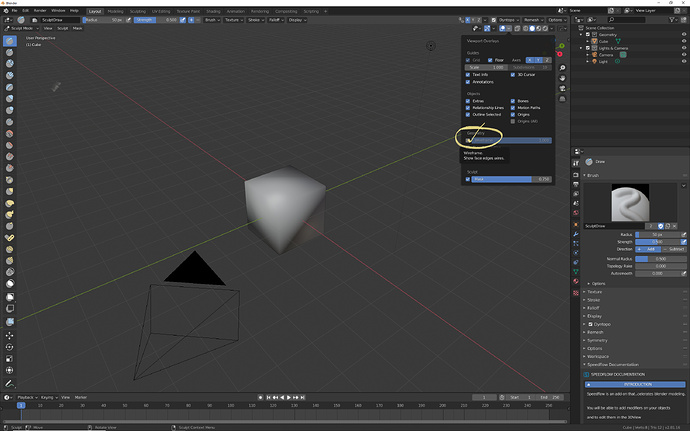
Task: Open the Remesh header dropdown
Action: point(533,20)
